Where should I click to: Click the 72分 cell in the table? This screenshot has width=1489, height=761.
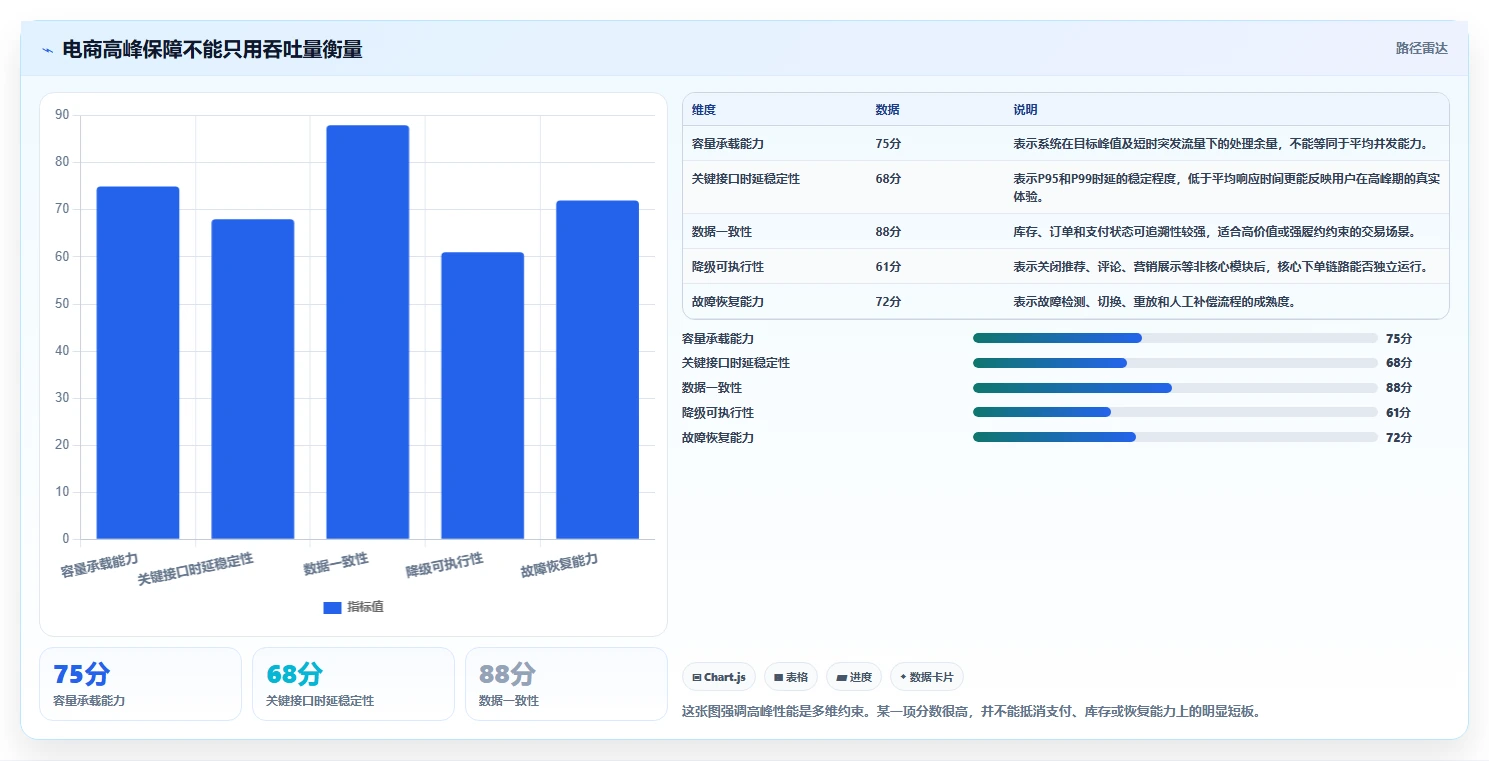(x=888, y=302)
